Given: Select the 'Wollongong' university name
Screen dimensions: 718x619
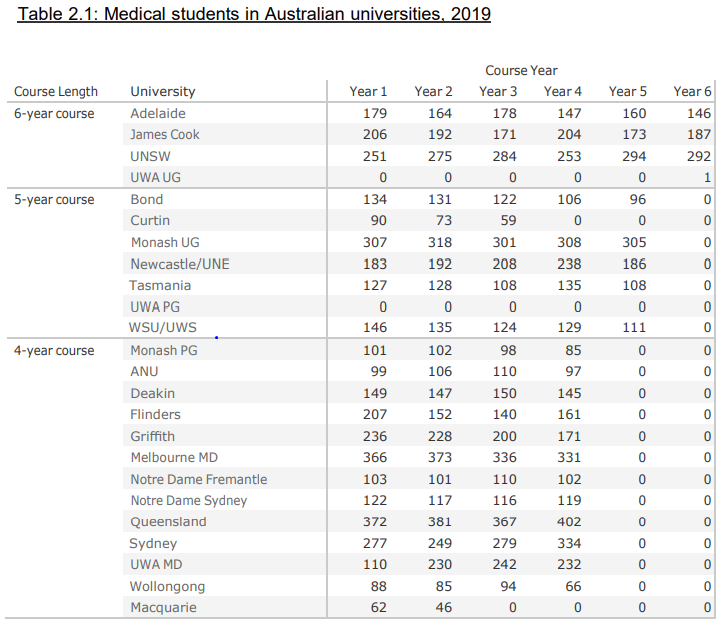Looking at the screenshot, I should 167,587.
